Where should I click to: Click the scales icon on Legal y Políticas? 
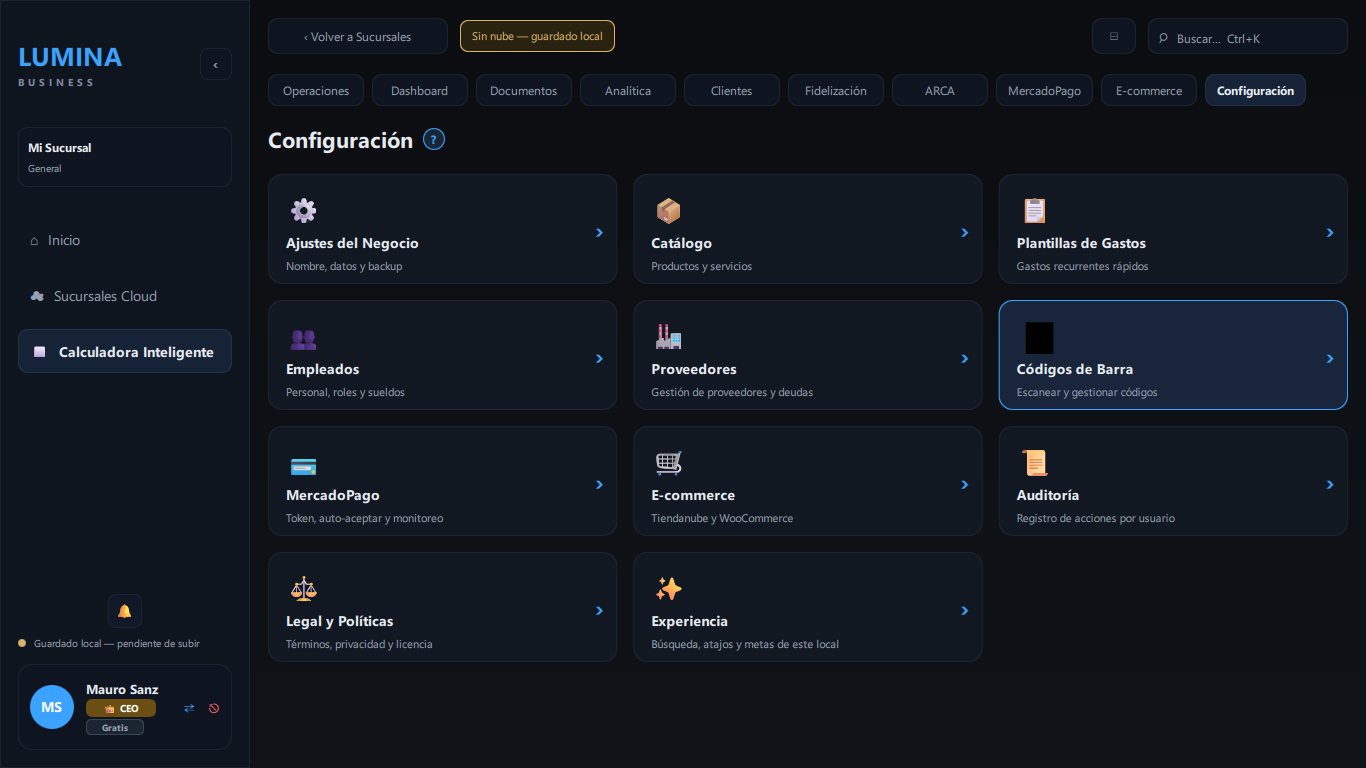[x=303, y=588]
